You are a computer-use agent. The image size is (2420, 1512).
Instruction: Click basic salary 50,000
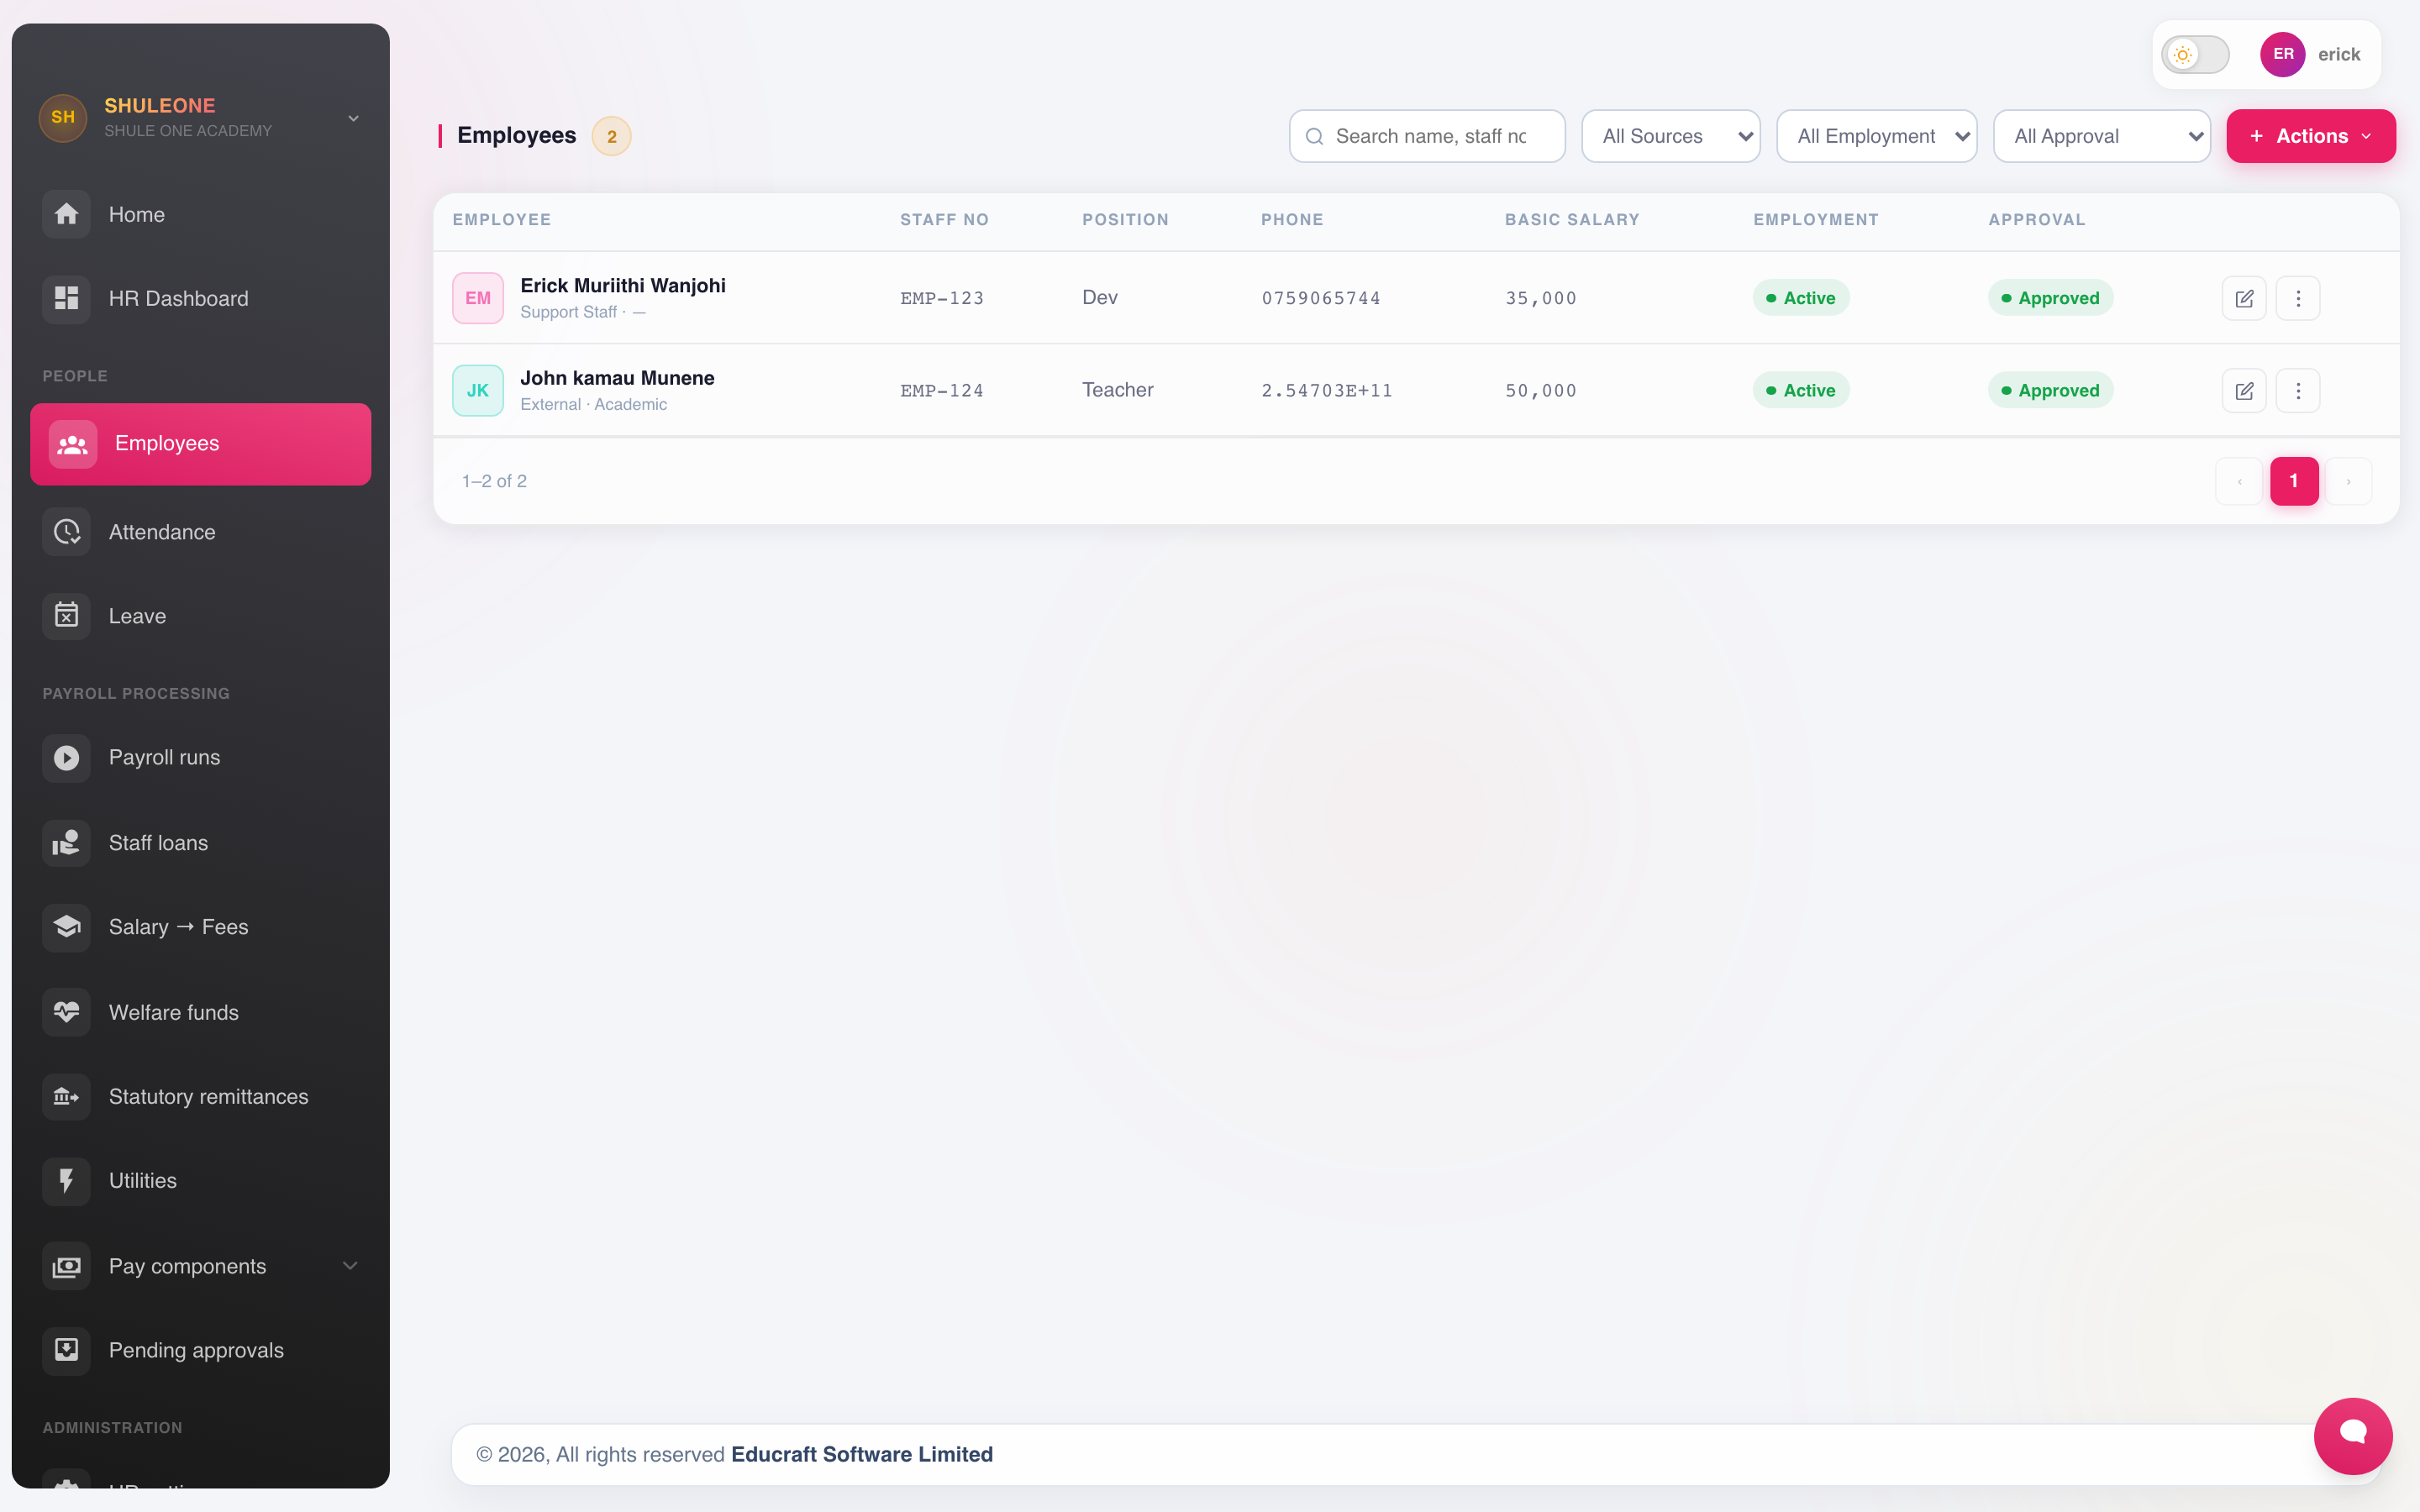click(x=1541, y=391)
